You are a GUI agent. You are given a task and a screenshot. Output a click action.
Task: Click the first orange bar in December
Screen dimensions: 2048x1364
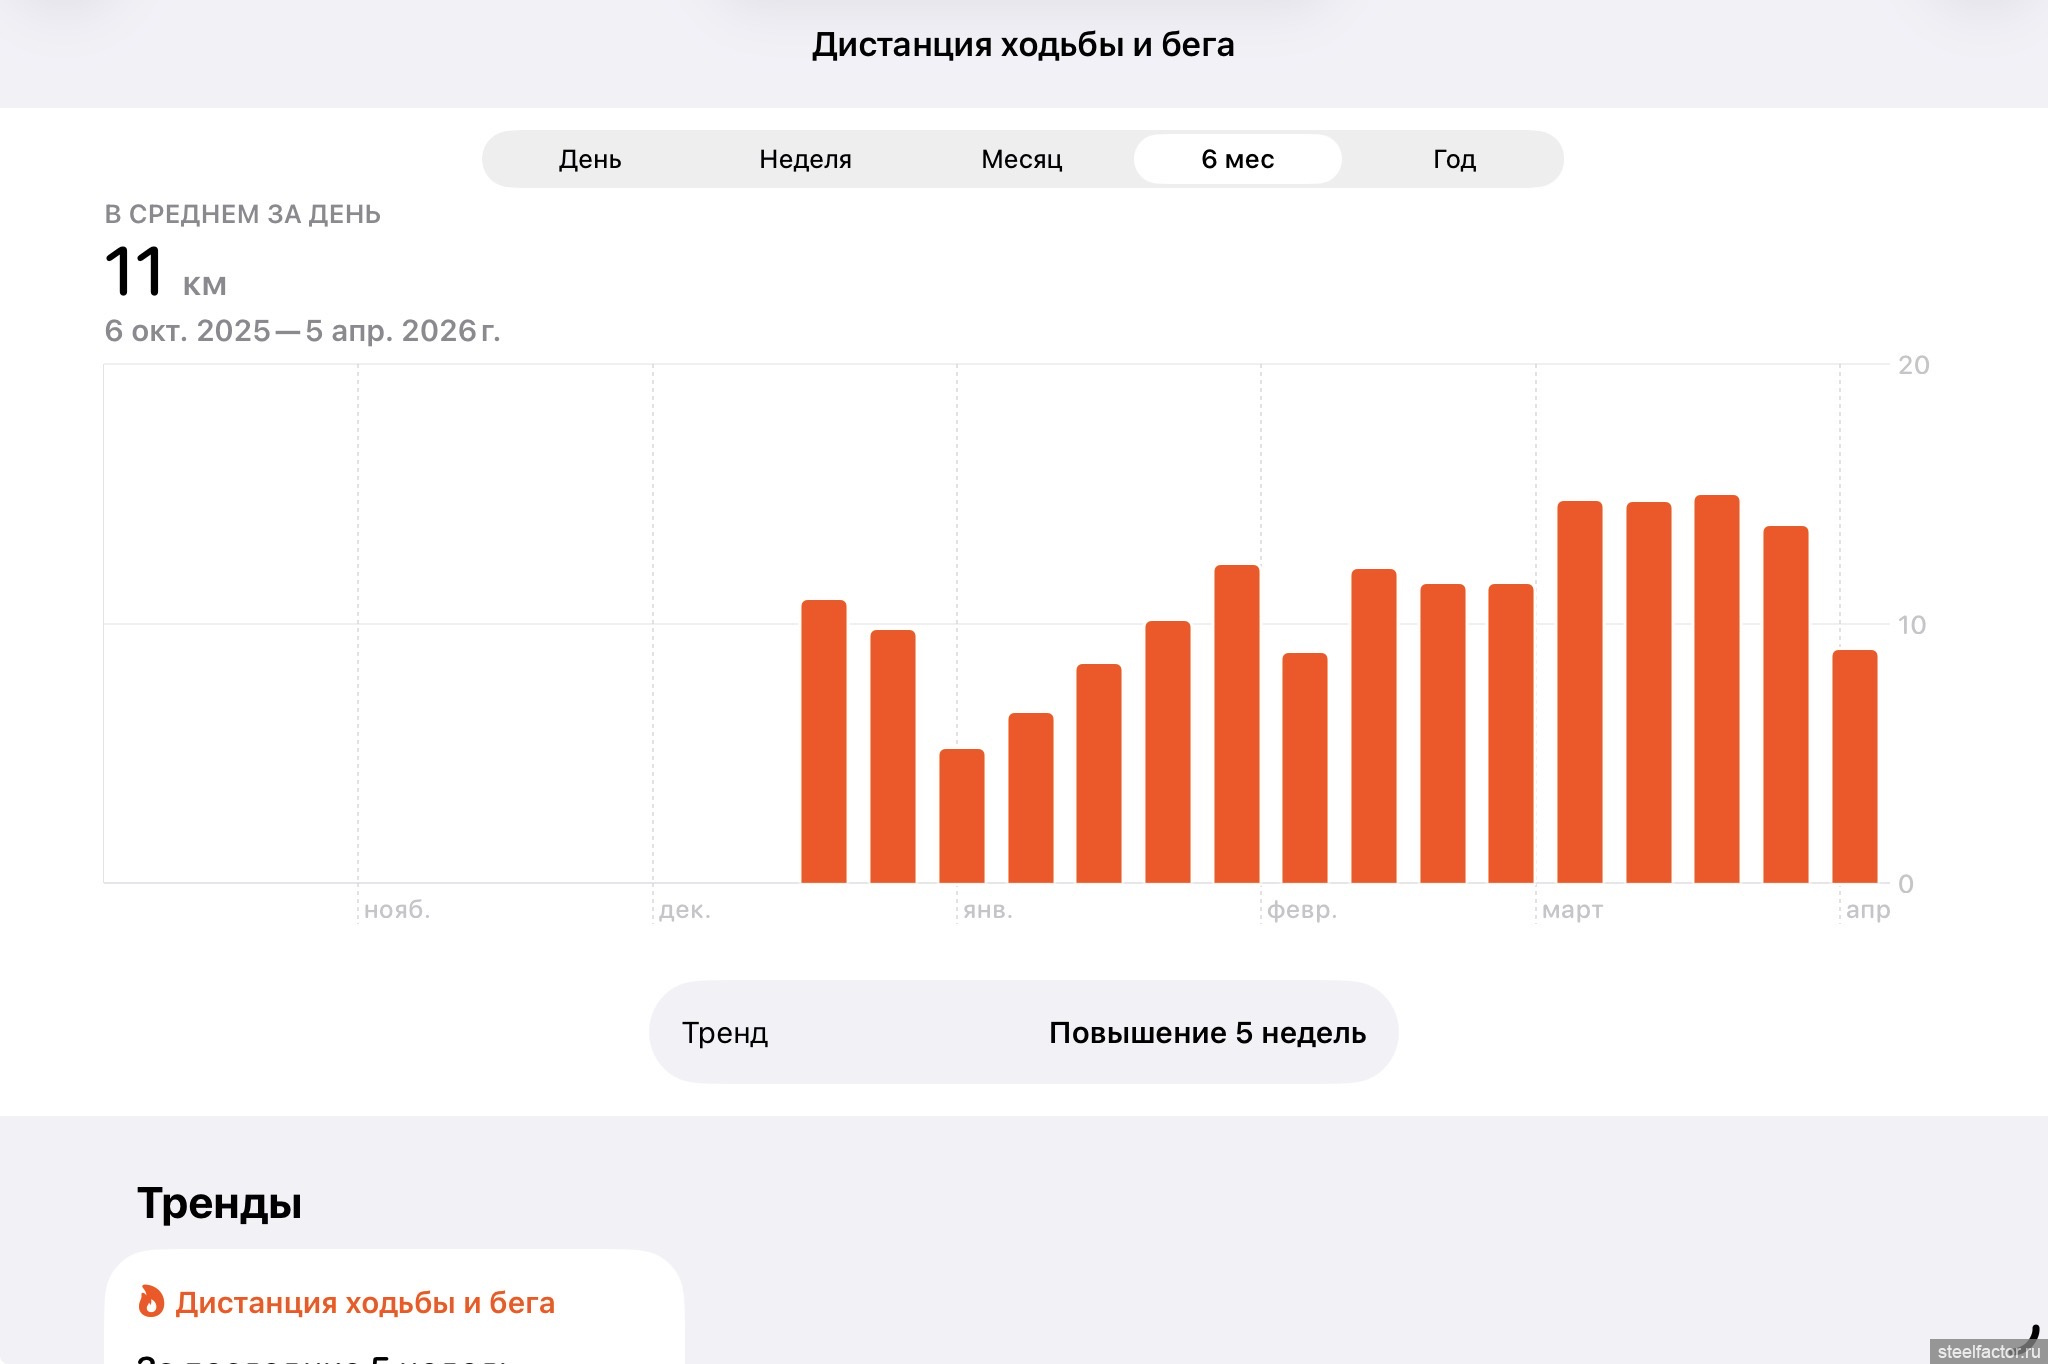823,741
